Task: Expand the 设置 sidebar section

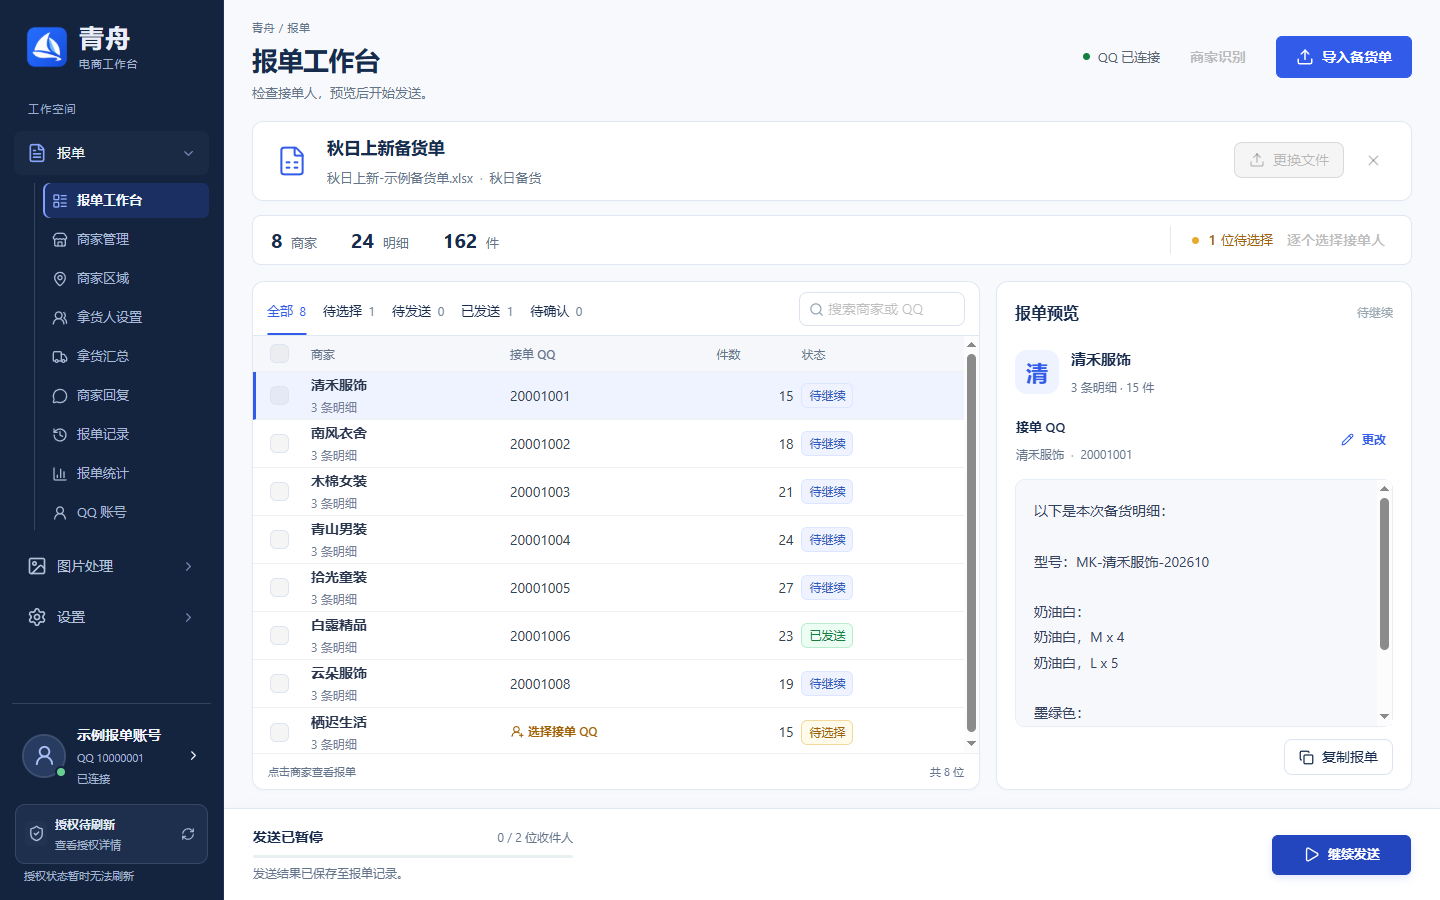Action: coord(188,617)
